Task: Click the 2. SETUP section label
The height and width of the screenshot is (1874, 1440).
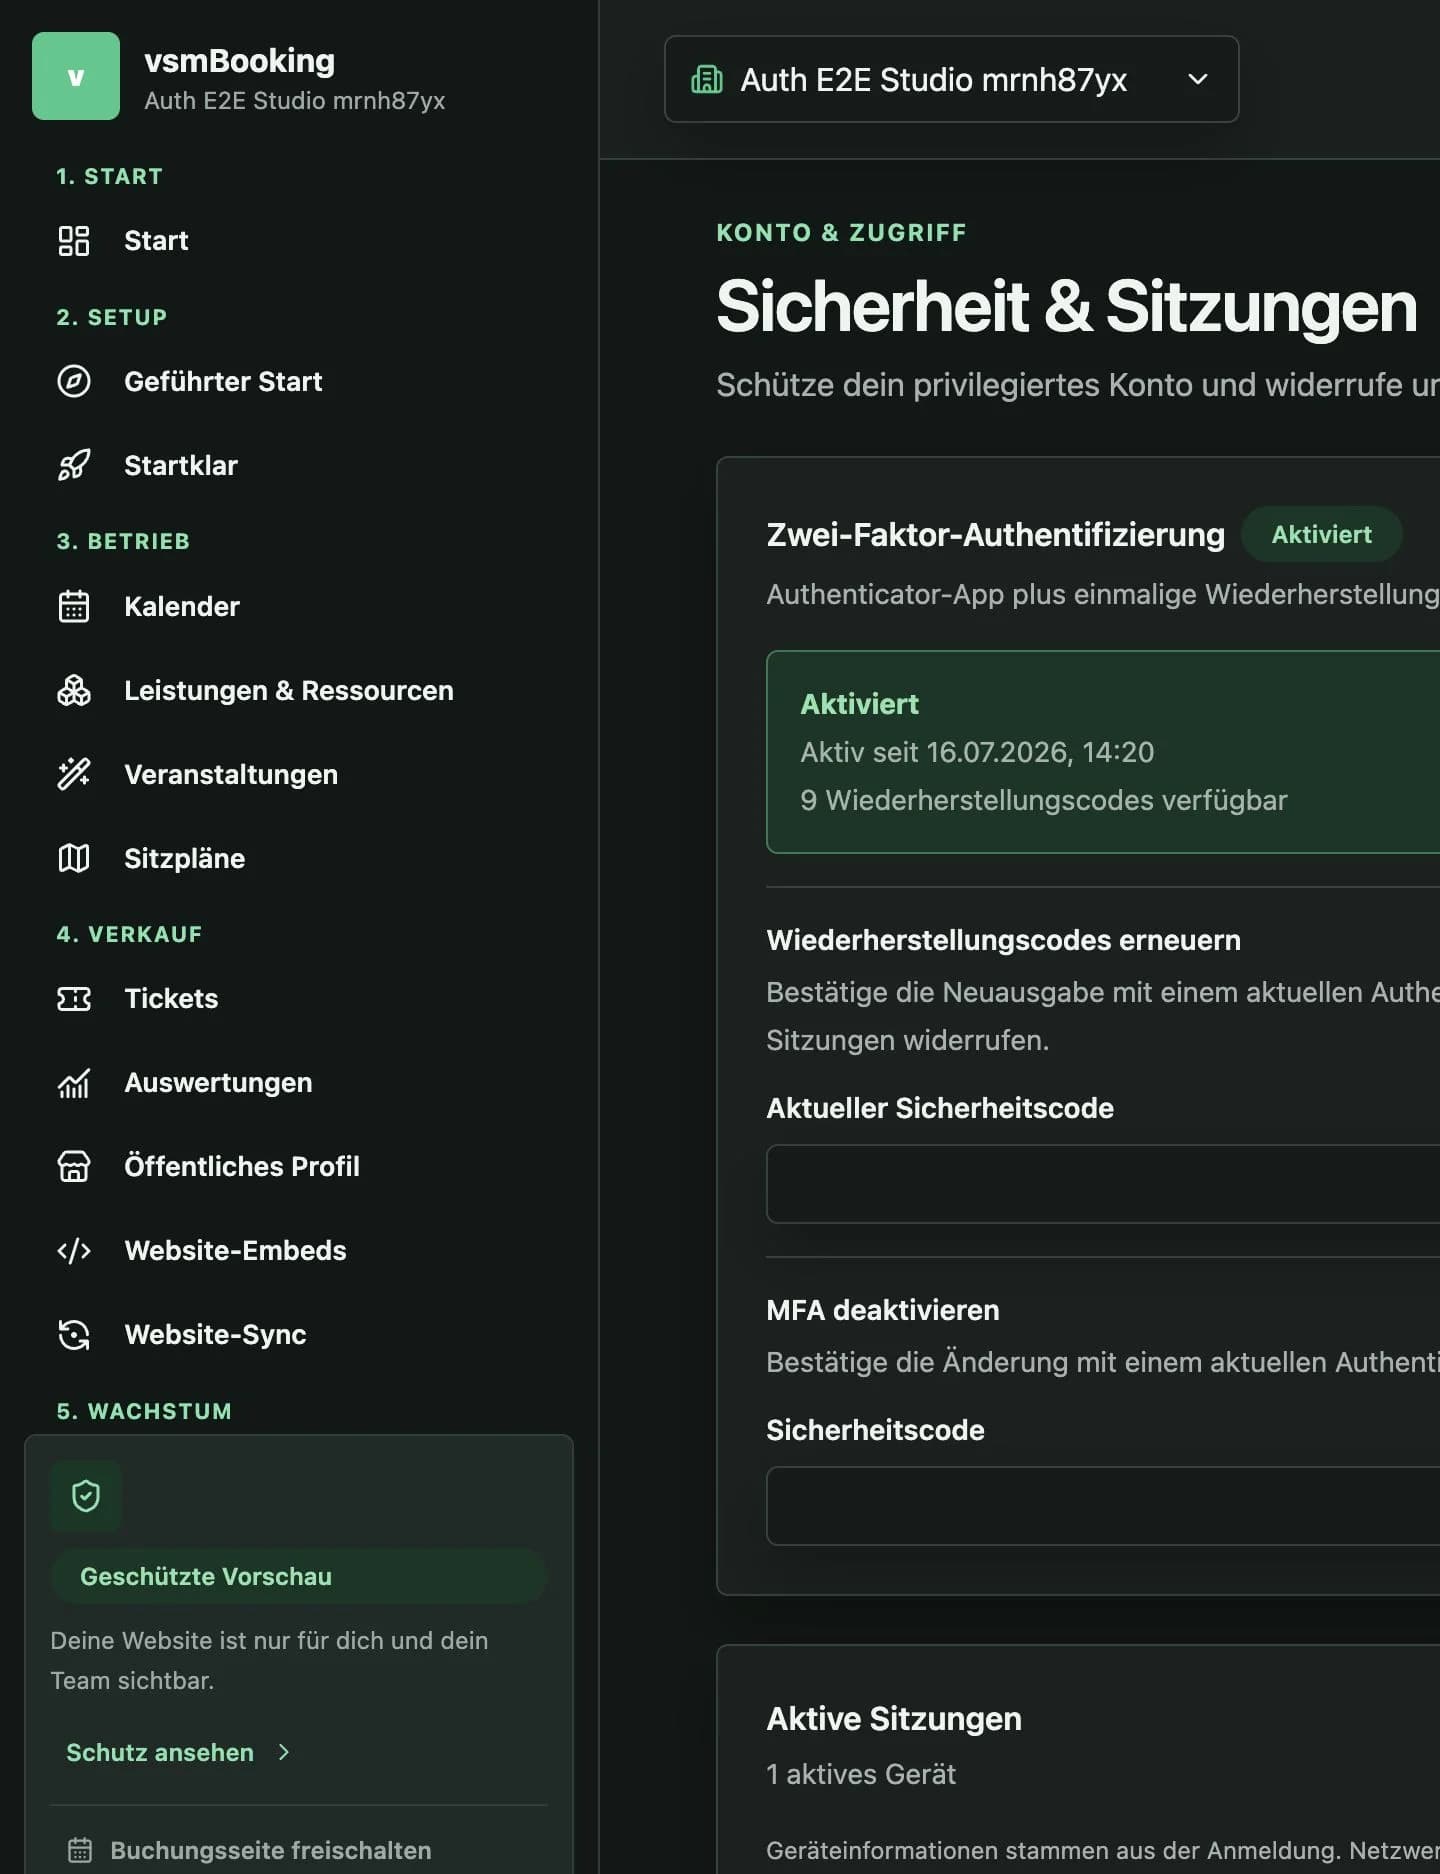Action: coord(111,317)
